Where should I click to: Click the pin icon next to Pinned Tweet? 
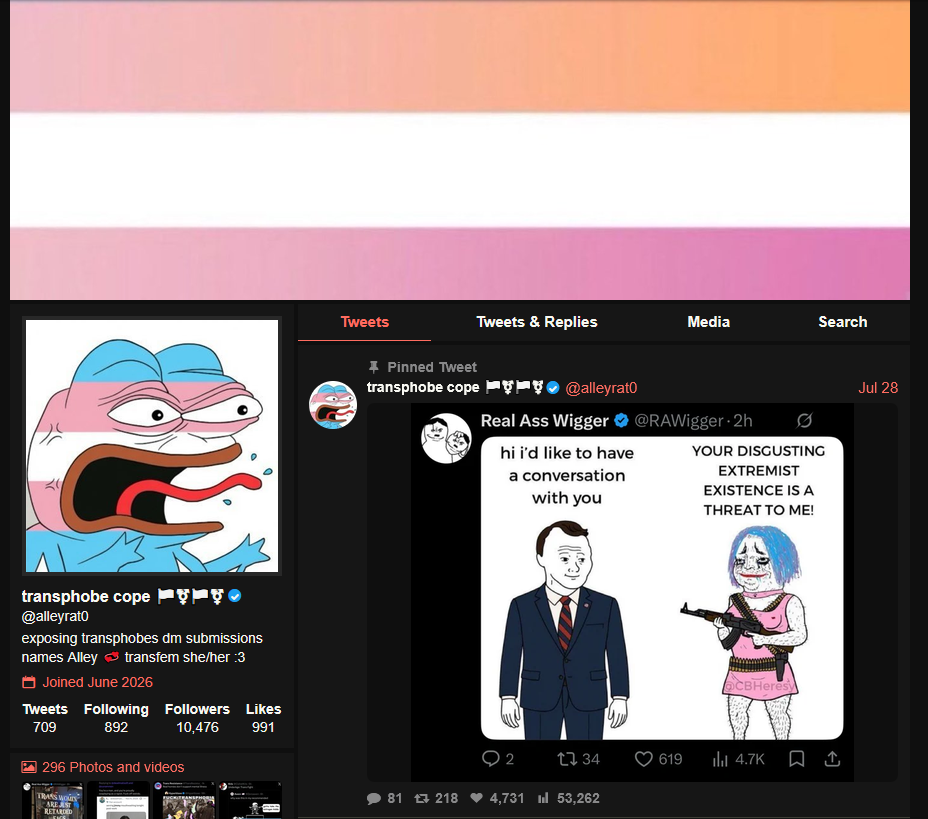click(373, 367)
